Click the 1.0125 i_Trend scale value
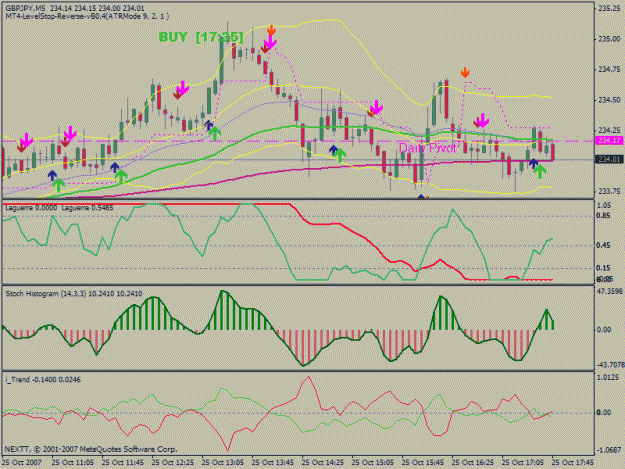The height and width of the screenshot is (469, 625). tap(608, 377)
